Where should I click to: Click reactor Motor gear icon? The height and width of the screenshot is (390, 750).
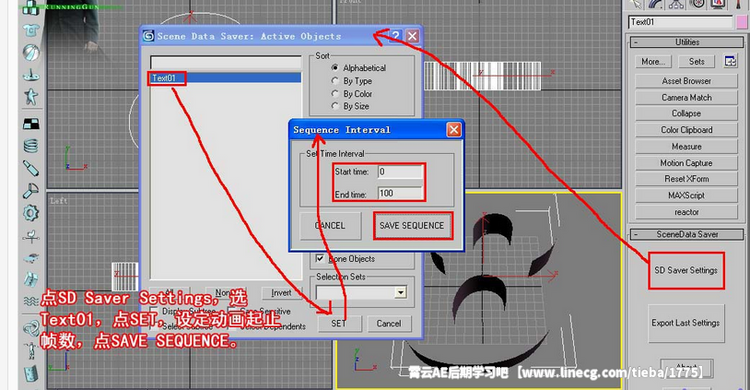click(x=31, y=213)
